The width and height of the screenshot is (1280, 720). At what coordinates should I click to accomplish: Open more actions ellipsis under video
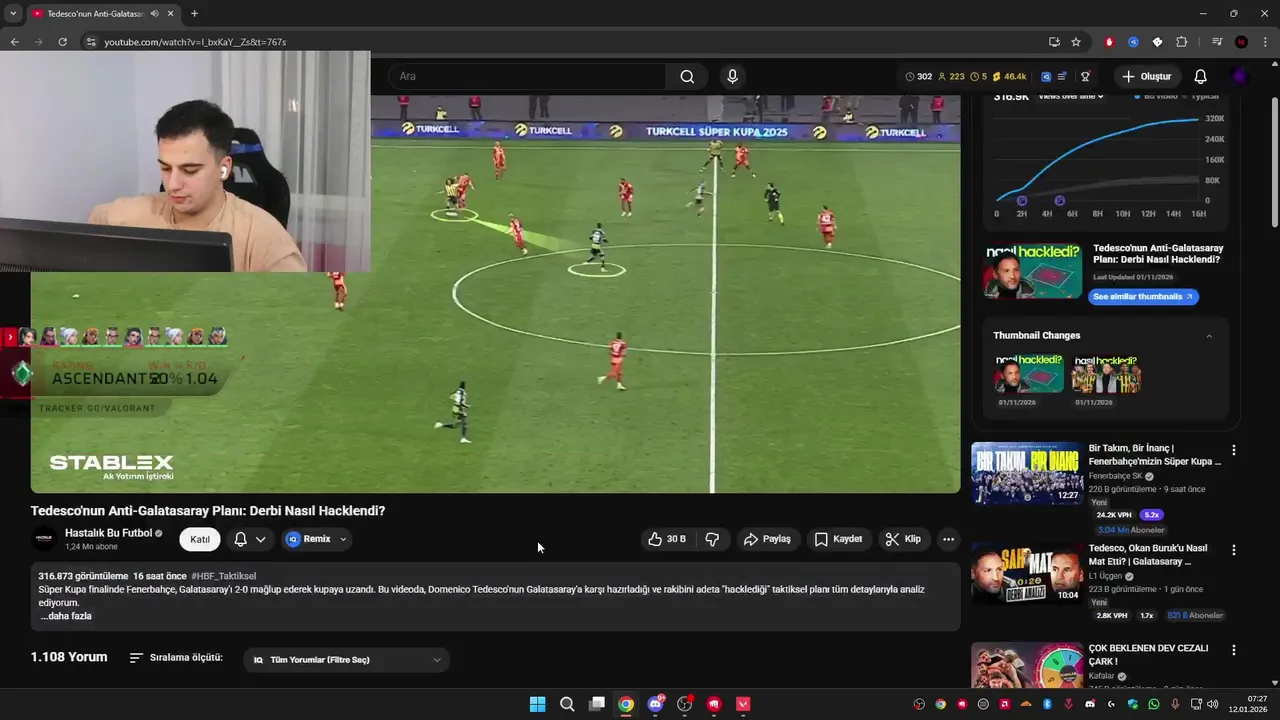tap(948, 539)
